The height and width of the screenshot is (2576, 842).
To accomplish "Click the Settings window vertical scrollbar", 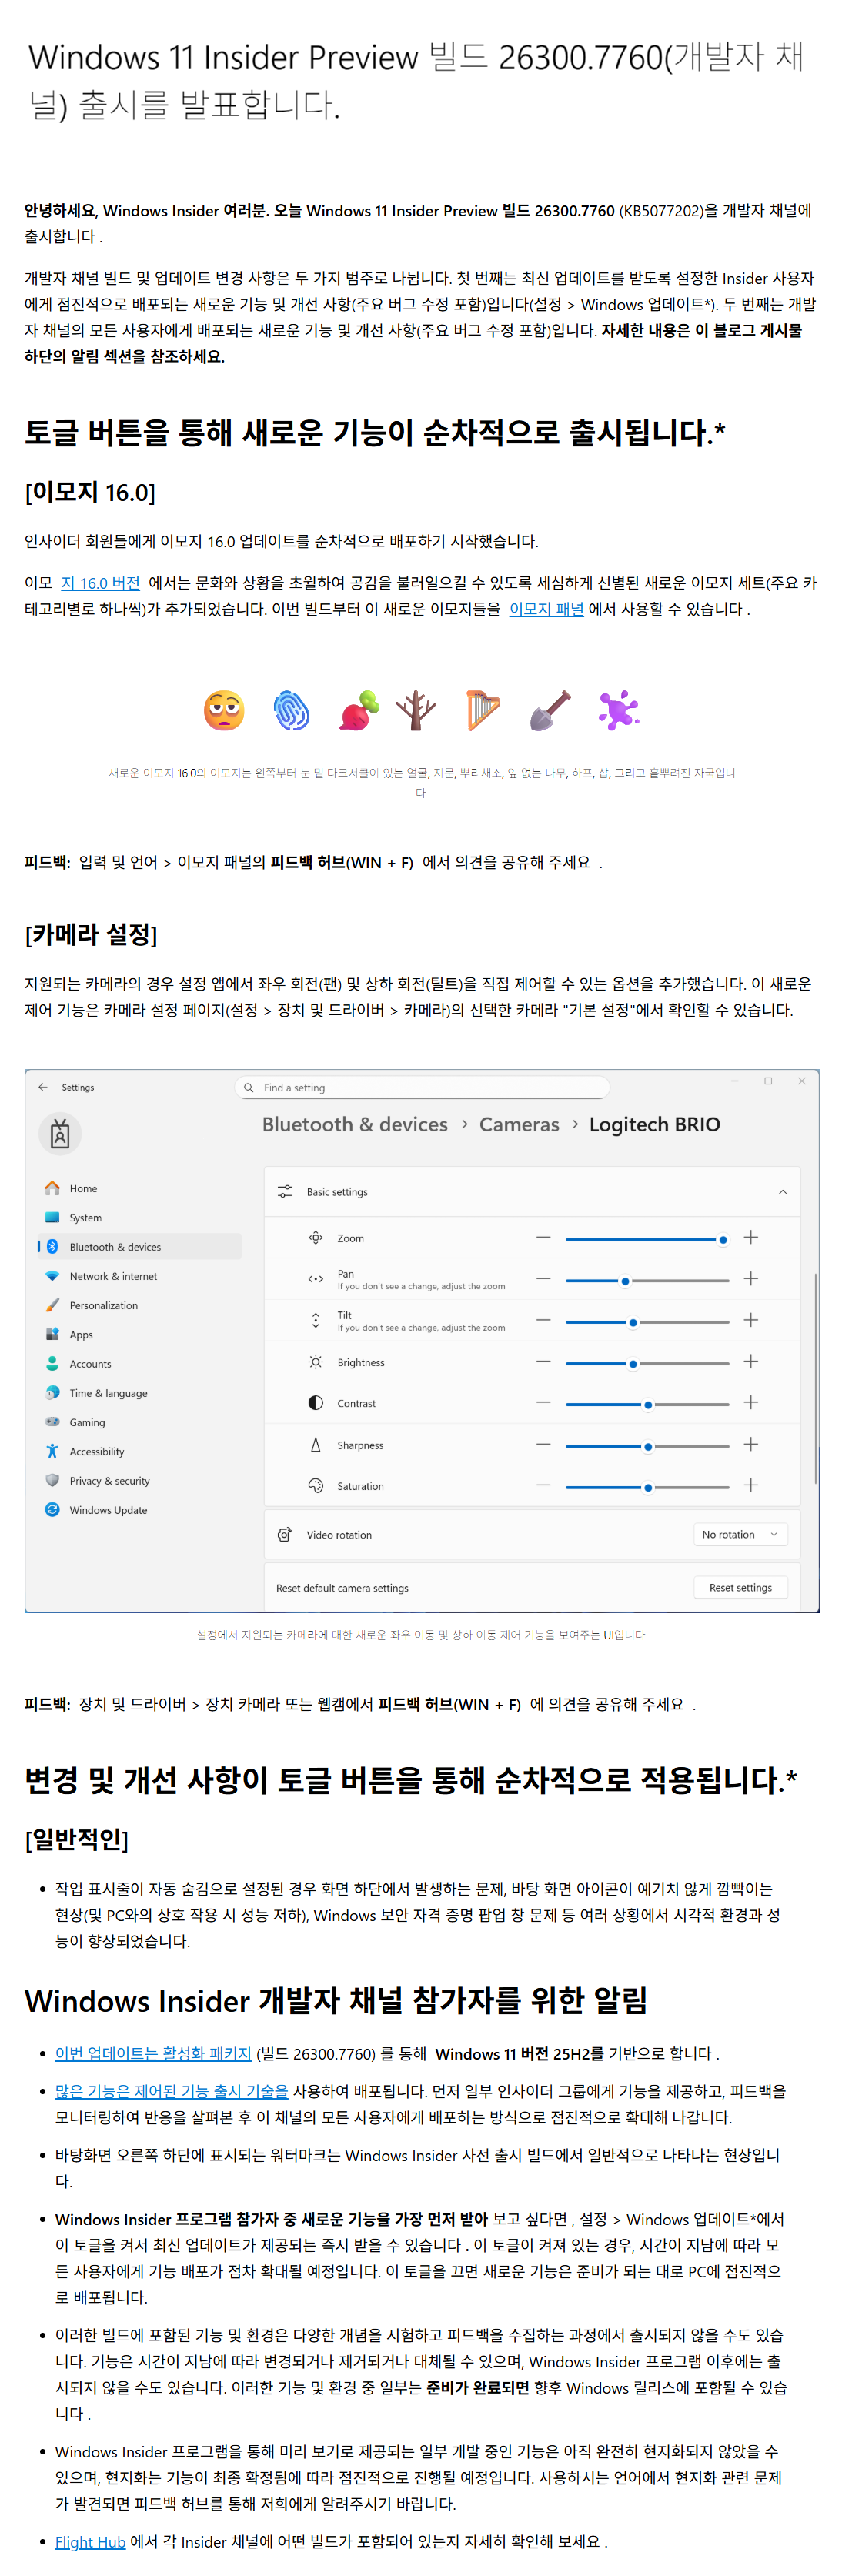I will (x=815, y=1378).
